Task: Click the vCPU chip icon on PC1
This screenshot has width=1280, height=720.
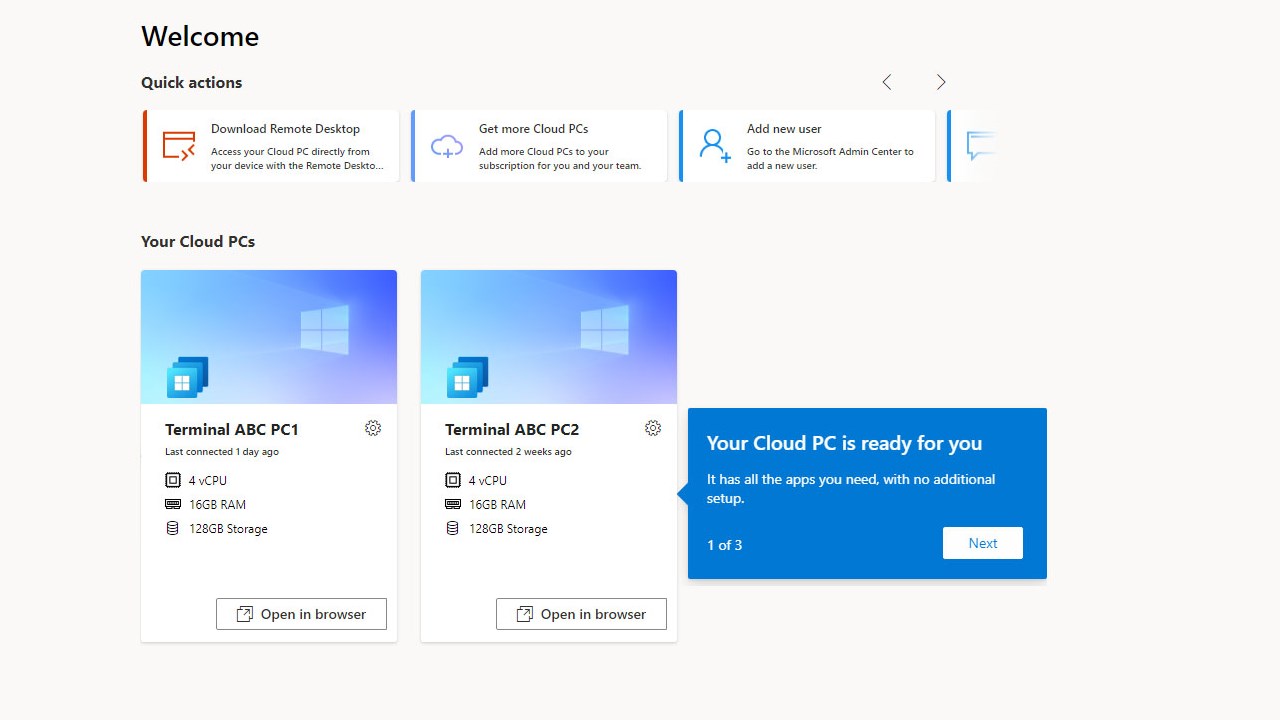Action: click(173, 480)
